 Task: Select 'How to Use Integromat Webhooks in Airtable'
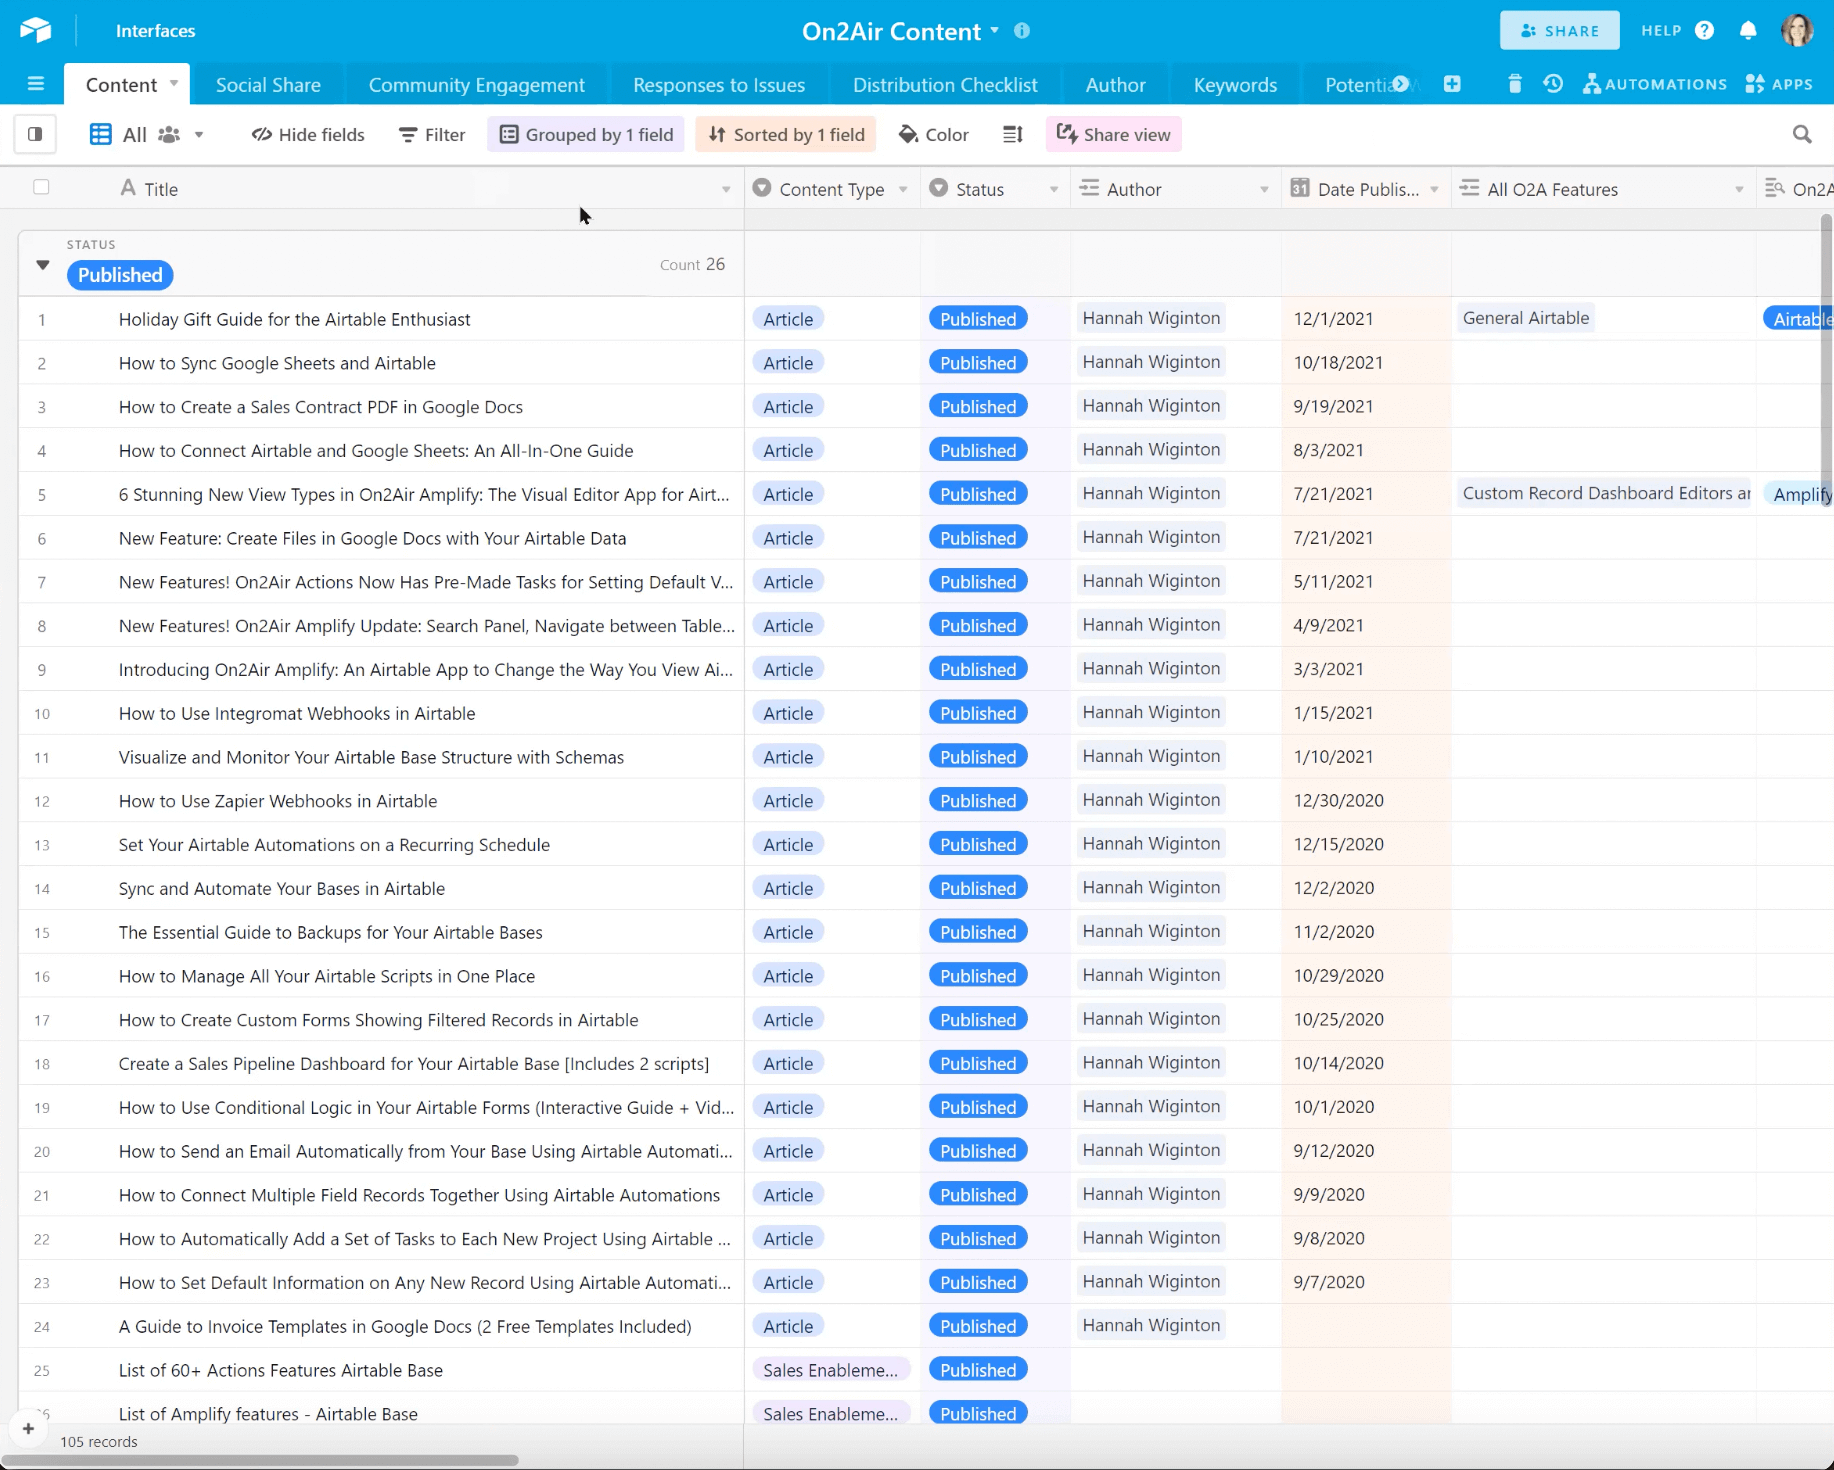297,713
